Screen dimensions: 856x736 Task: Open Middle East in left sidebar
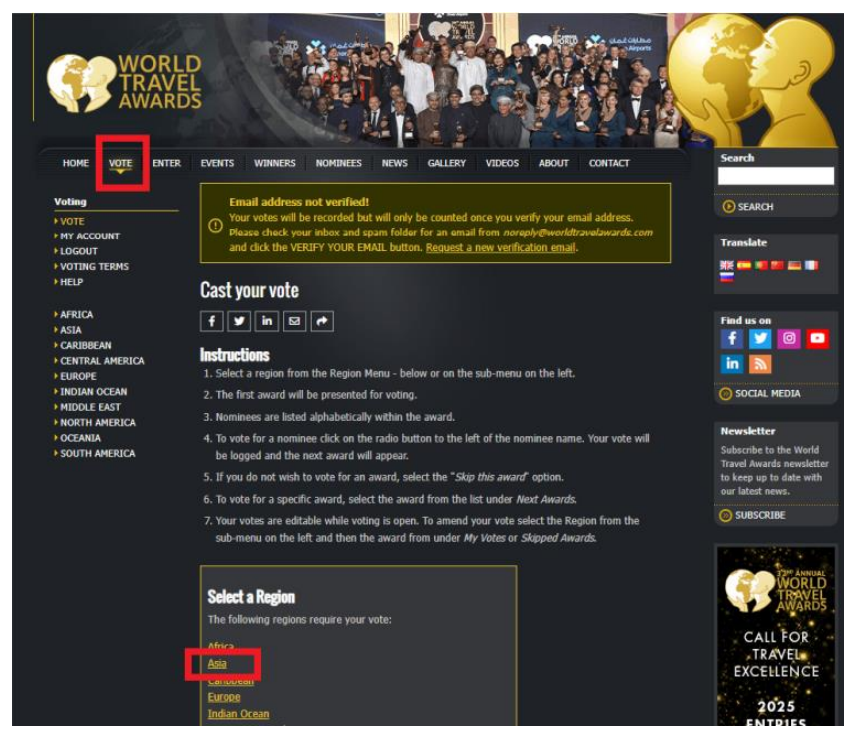pyautogui.click(x=90, y=407)
